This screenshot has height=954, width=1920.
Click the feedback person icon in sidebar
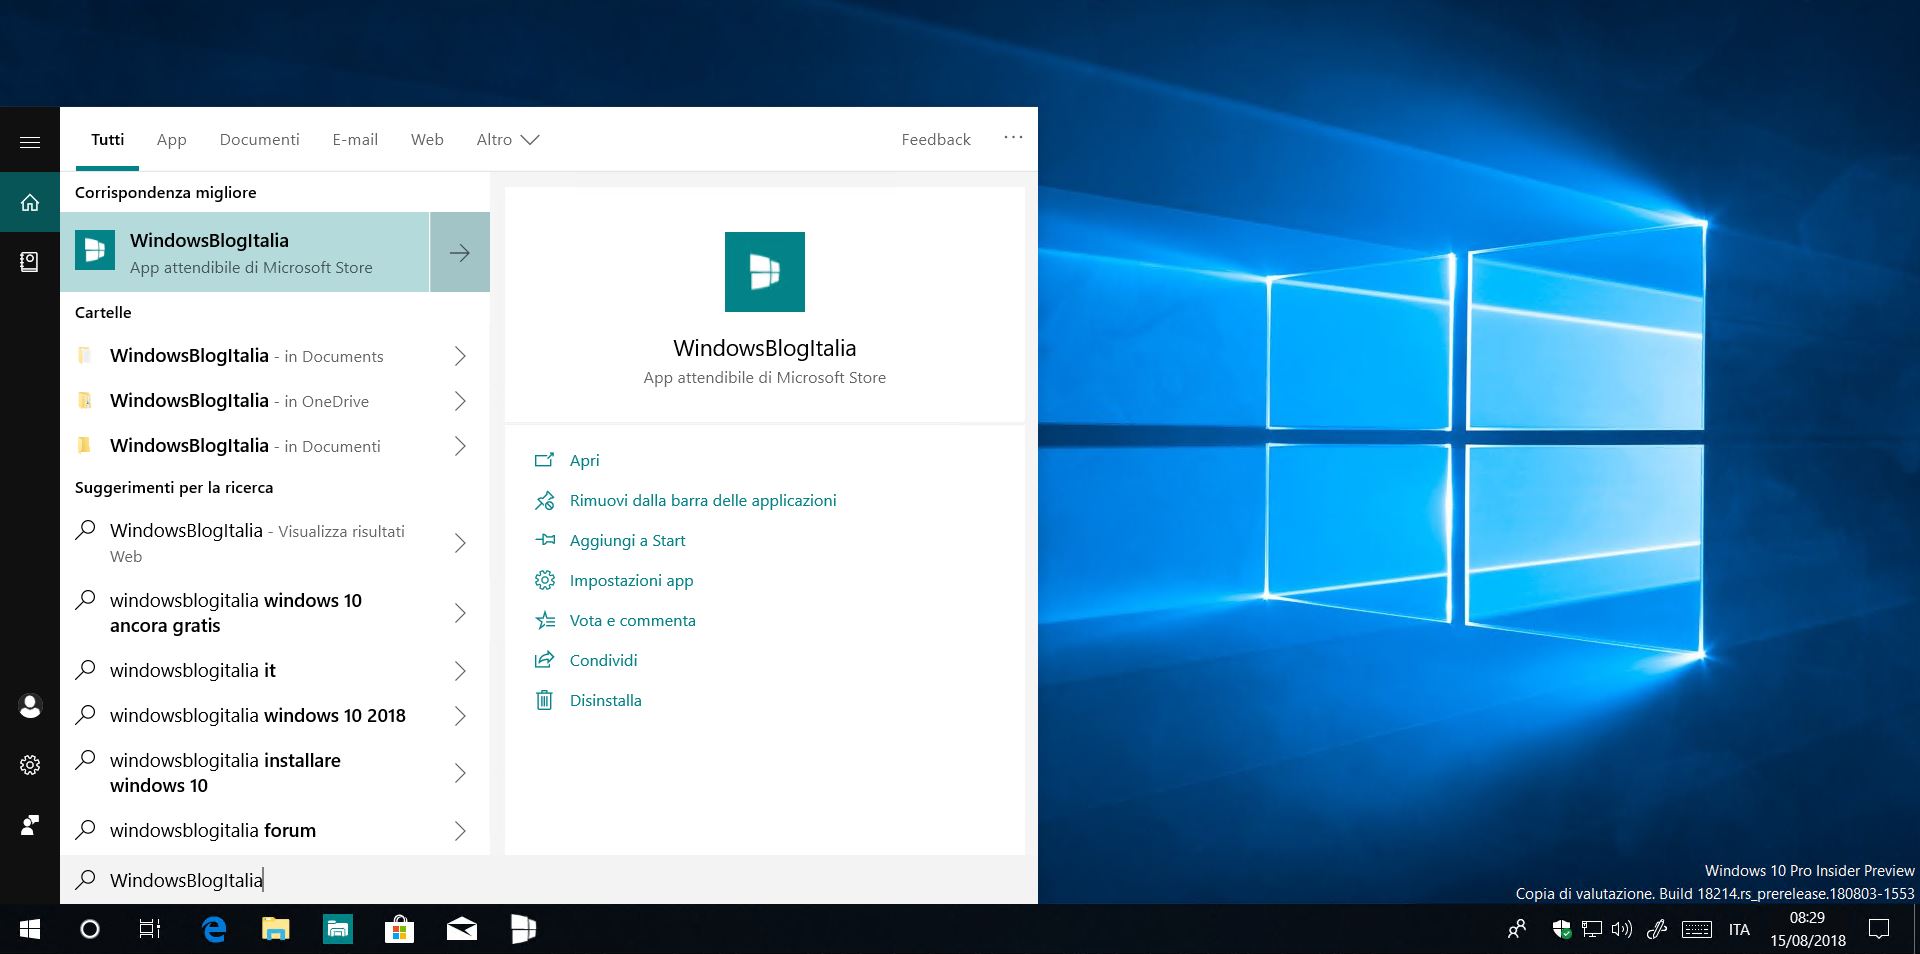pyautogui.click(x=30, y=825)
